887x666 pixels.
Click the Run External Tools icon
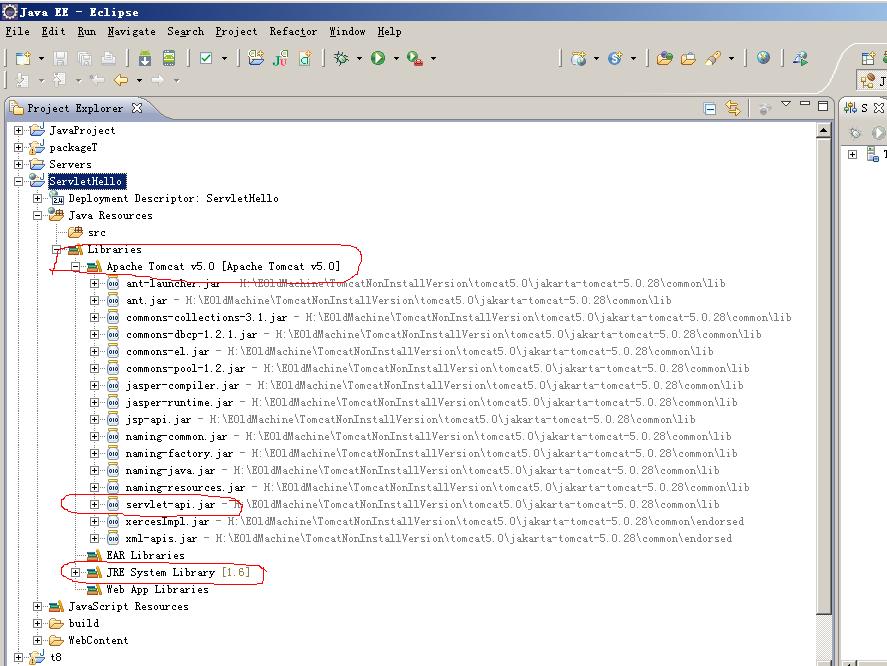[415, 59]
